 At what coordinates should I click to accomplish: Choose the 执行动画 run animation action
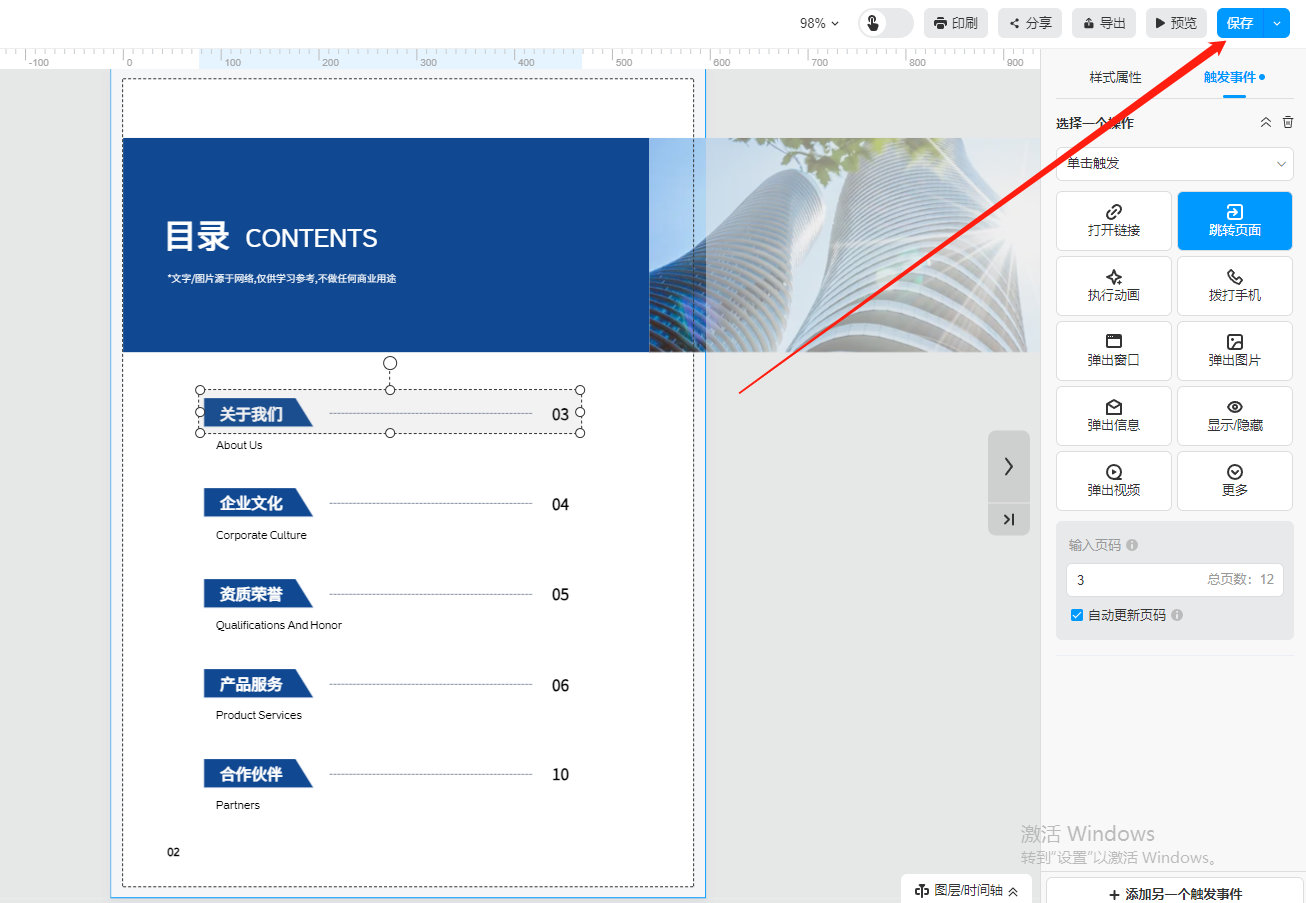pyautogui.click(x=1113, y=285)
